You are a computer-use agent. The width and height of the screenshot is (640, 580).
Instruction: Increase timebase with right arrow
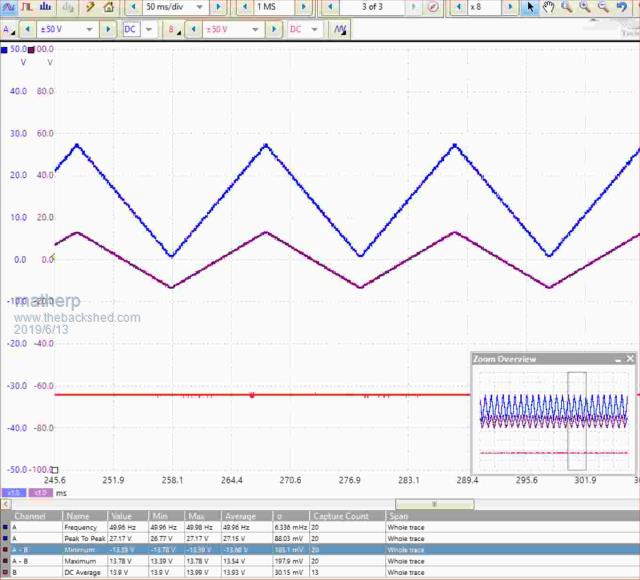(218, 7)
